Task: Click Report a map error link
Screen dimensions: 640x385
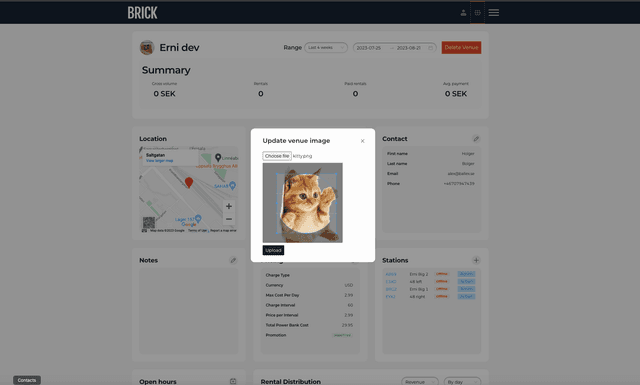Action: click(223, 231)
